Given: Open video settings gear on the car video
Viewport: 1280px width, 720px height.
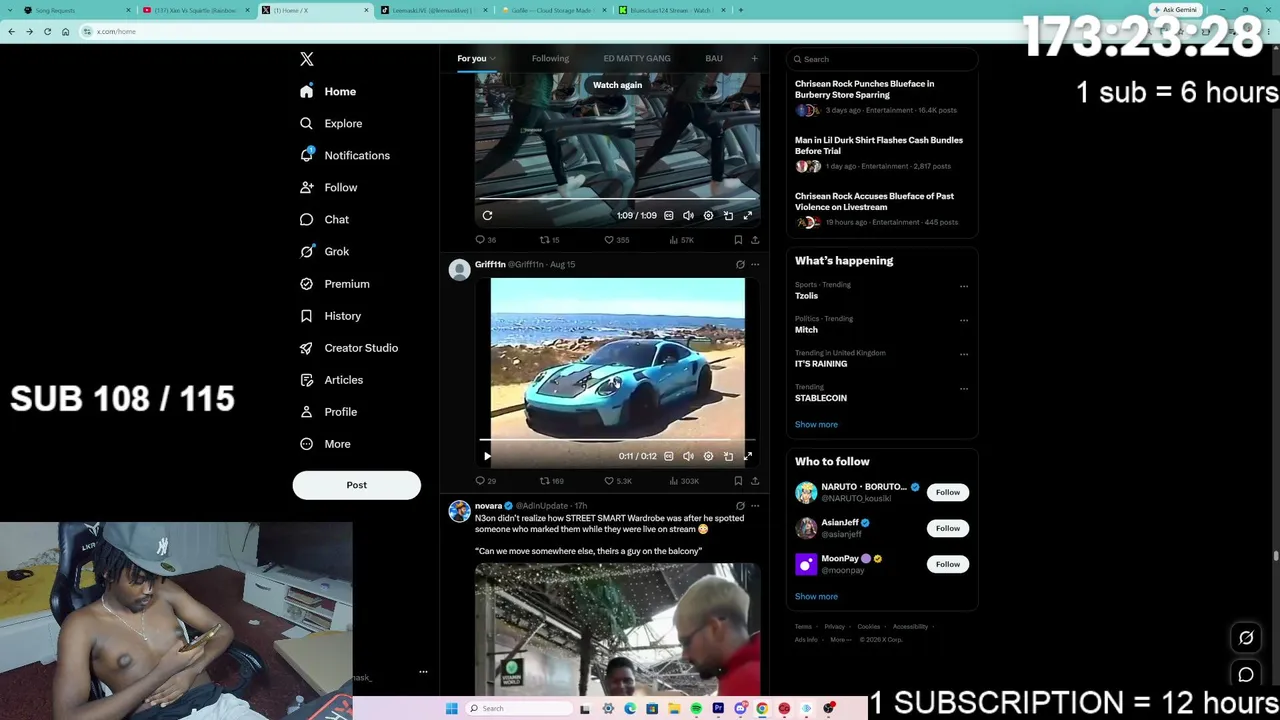Looking at the screenshot, I should click(708, 456).
